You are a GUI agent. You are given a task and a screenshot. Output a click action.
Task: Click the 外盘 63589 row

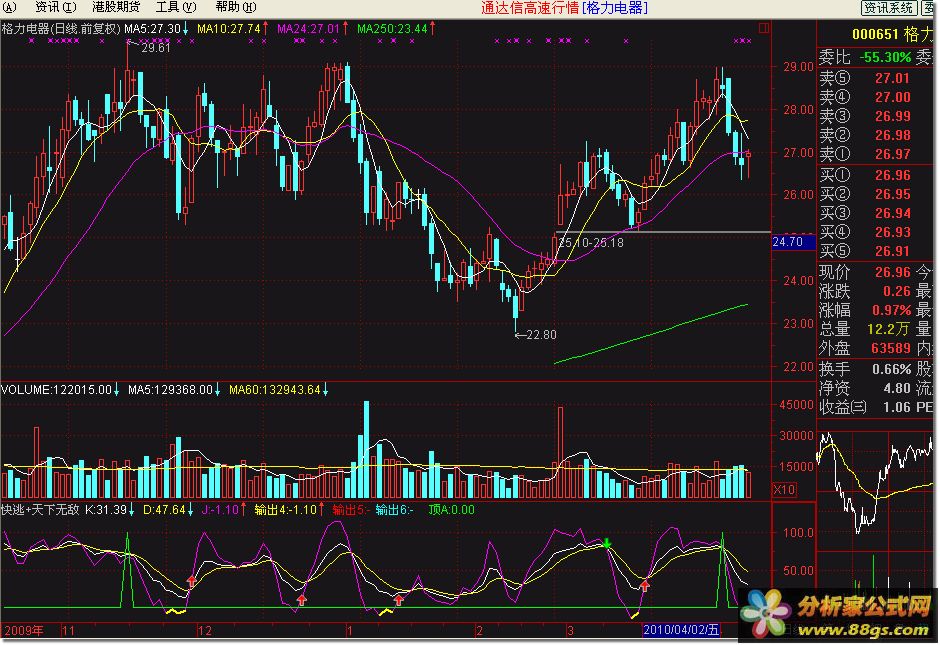[x=864, y=348]
